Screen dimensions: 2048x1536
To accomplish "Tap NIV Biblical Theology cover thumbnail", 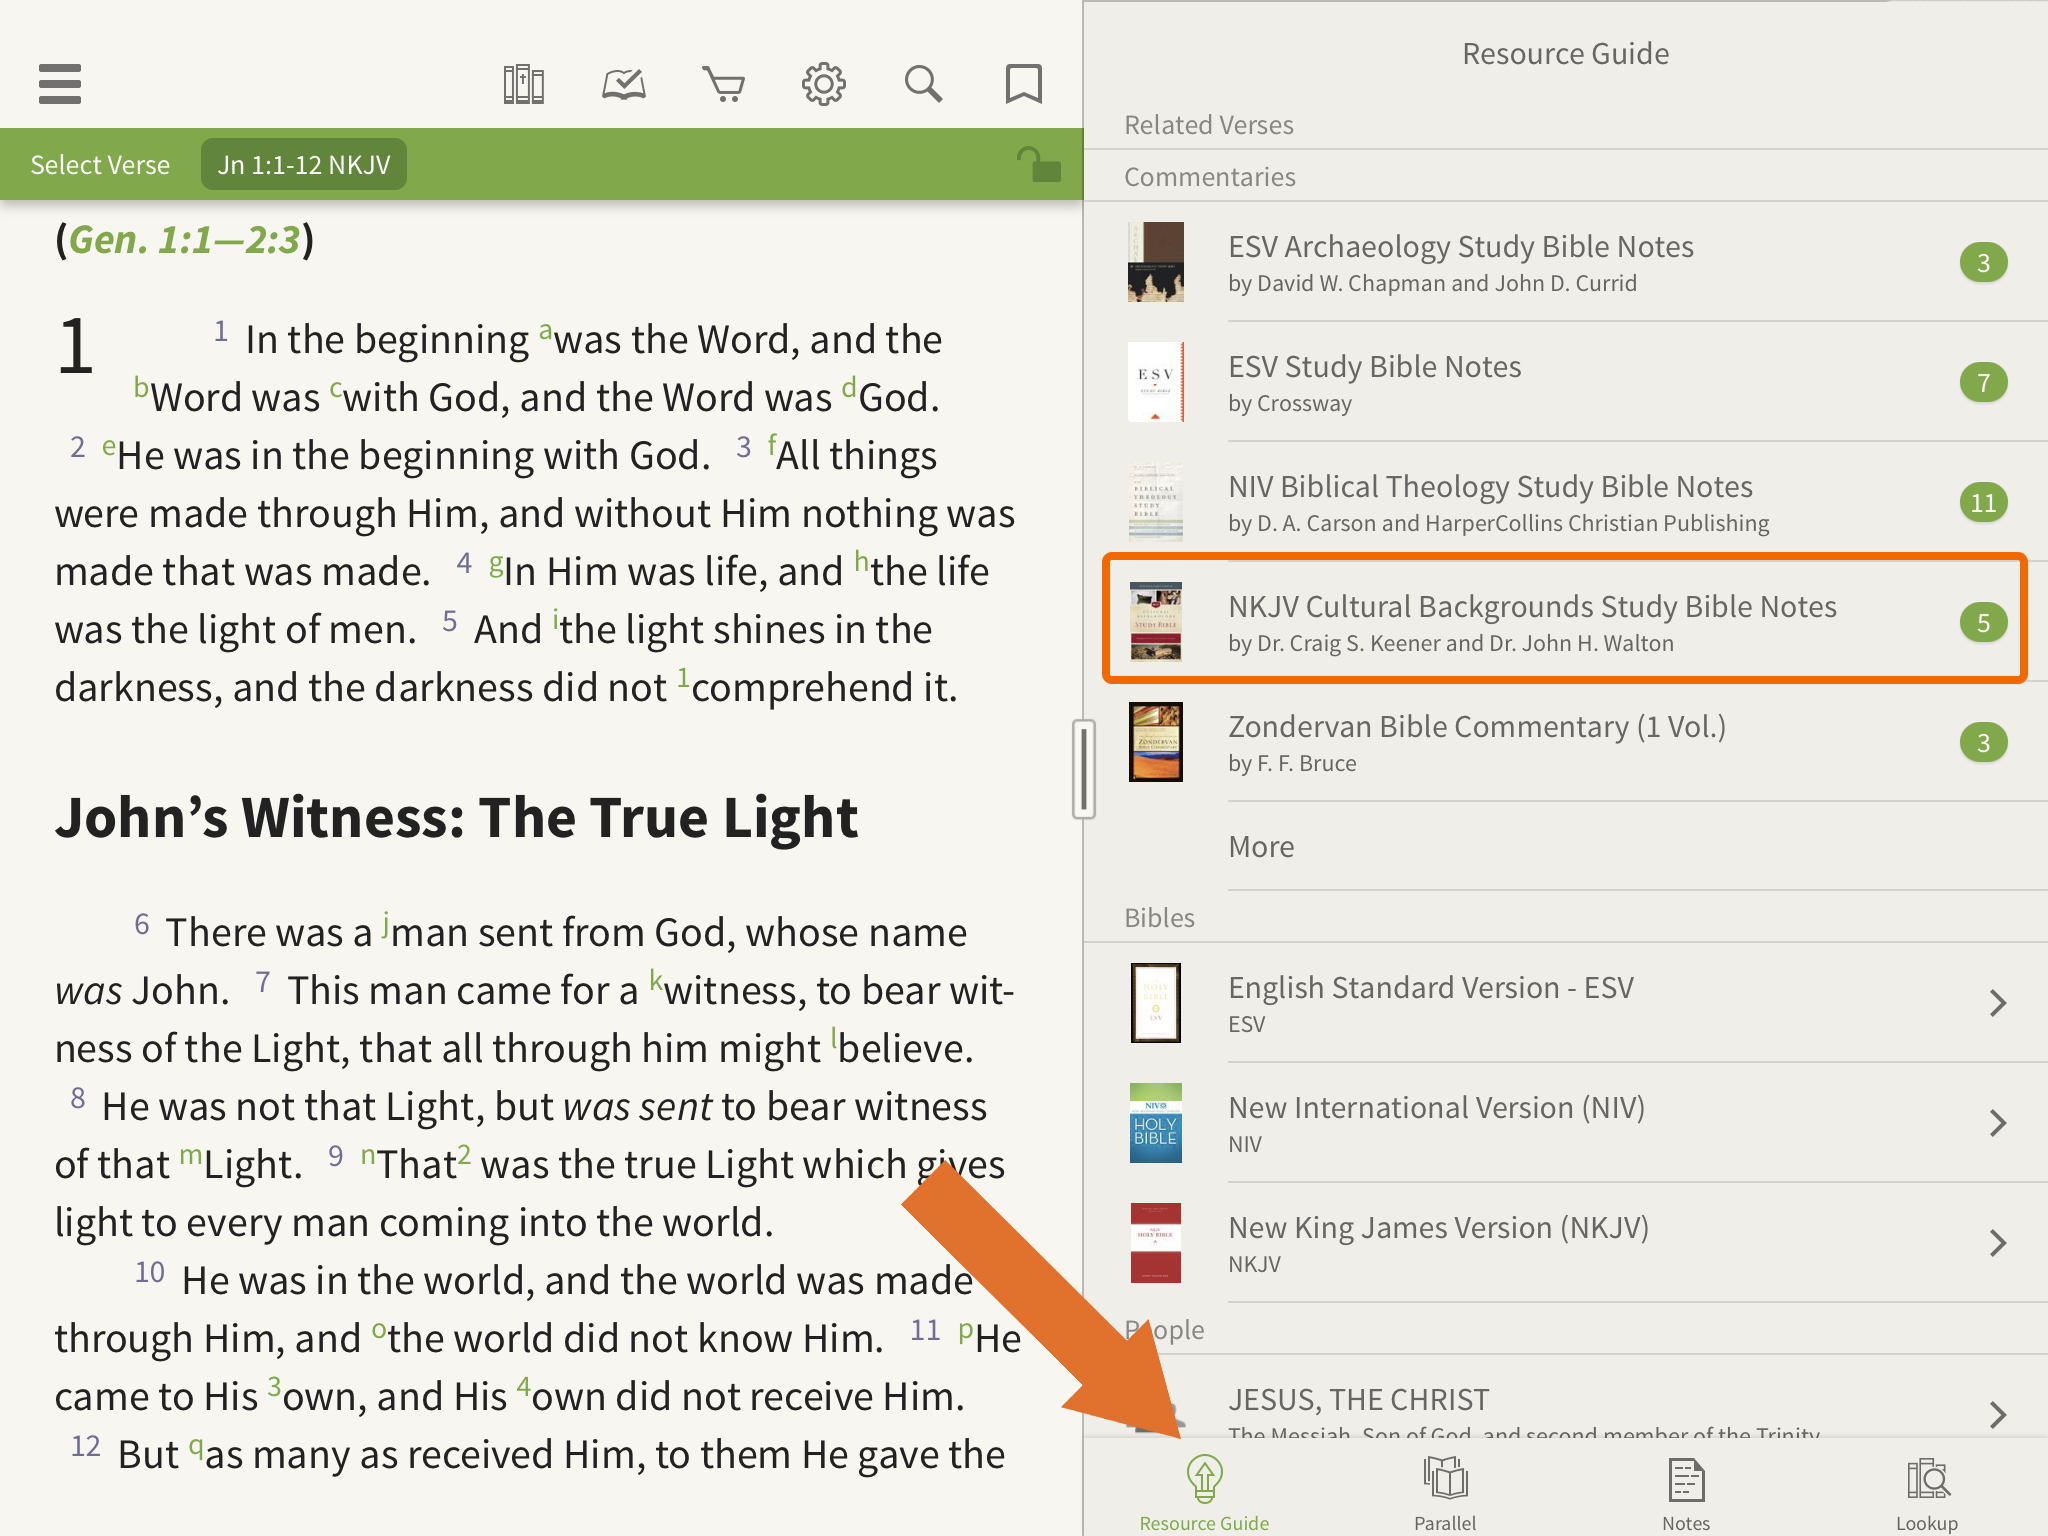I will [1155, 502].
